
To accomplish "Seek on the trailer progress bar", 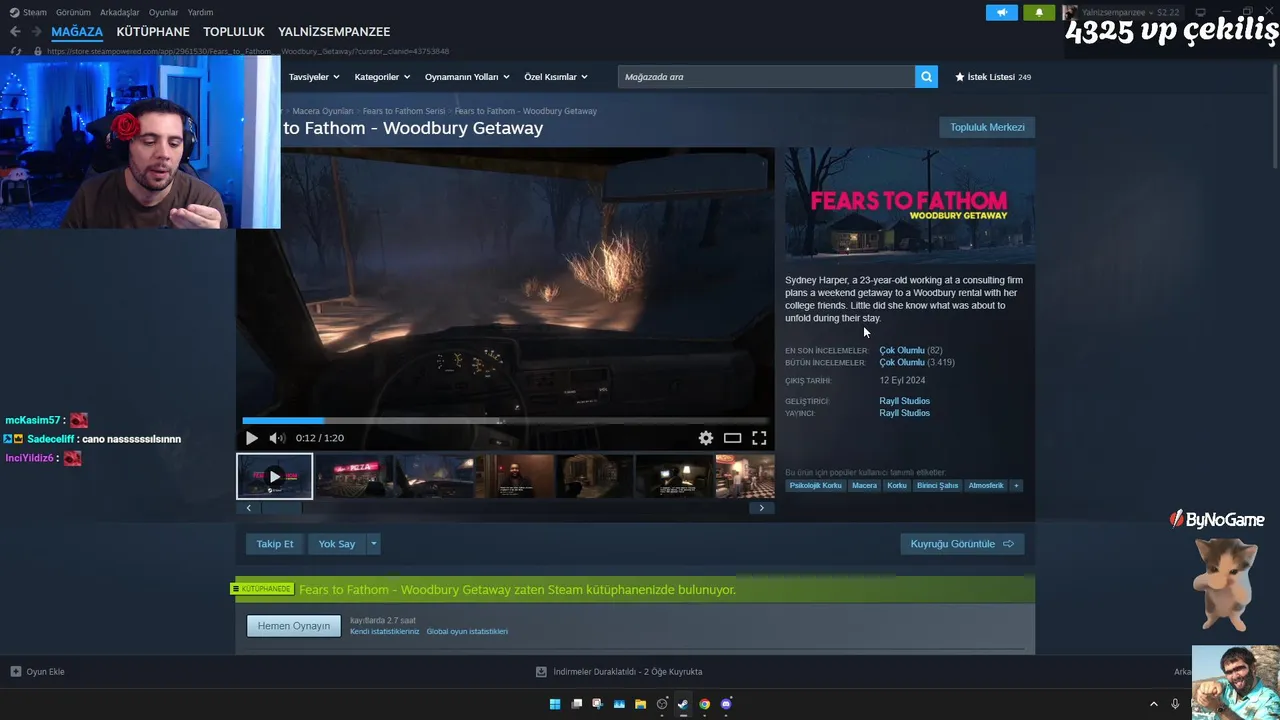I will click(505, 421).
